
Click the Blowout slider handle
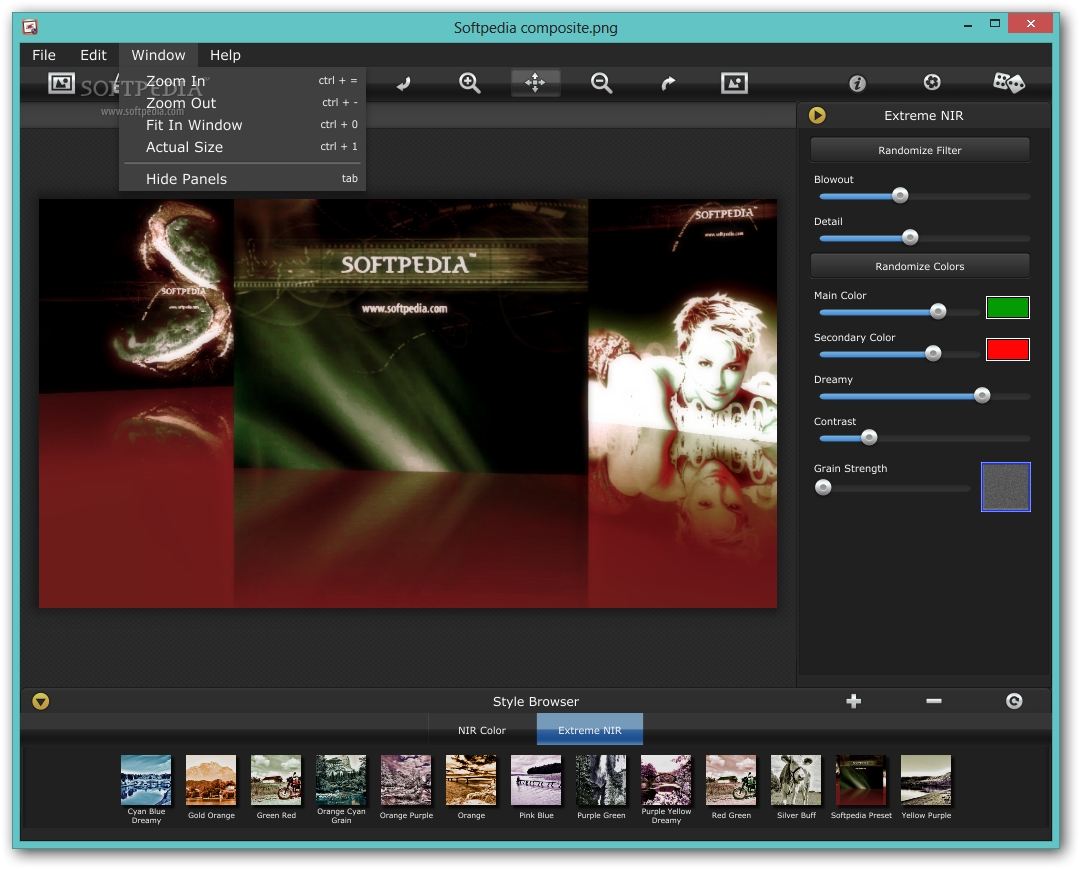(x=900, y=196)
